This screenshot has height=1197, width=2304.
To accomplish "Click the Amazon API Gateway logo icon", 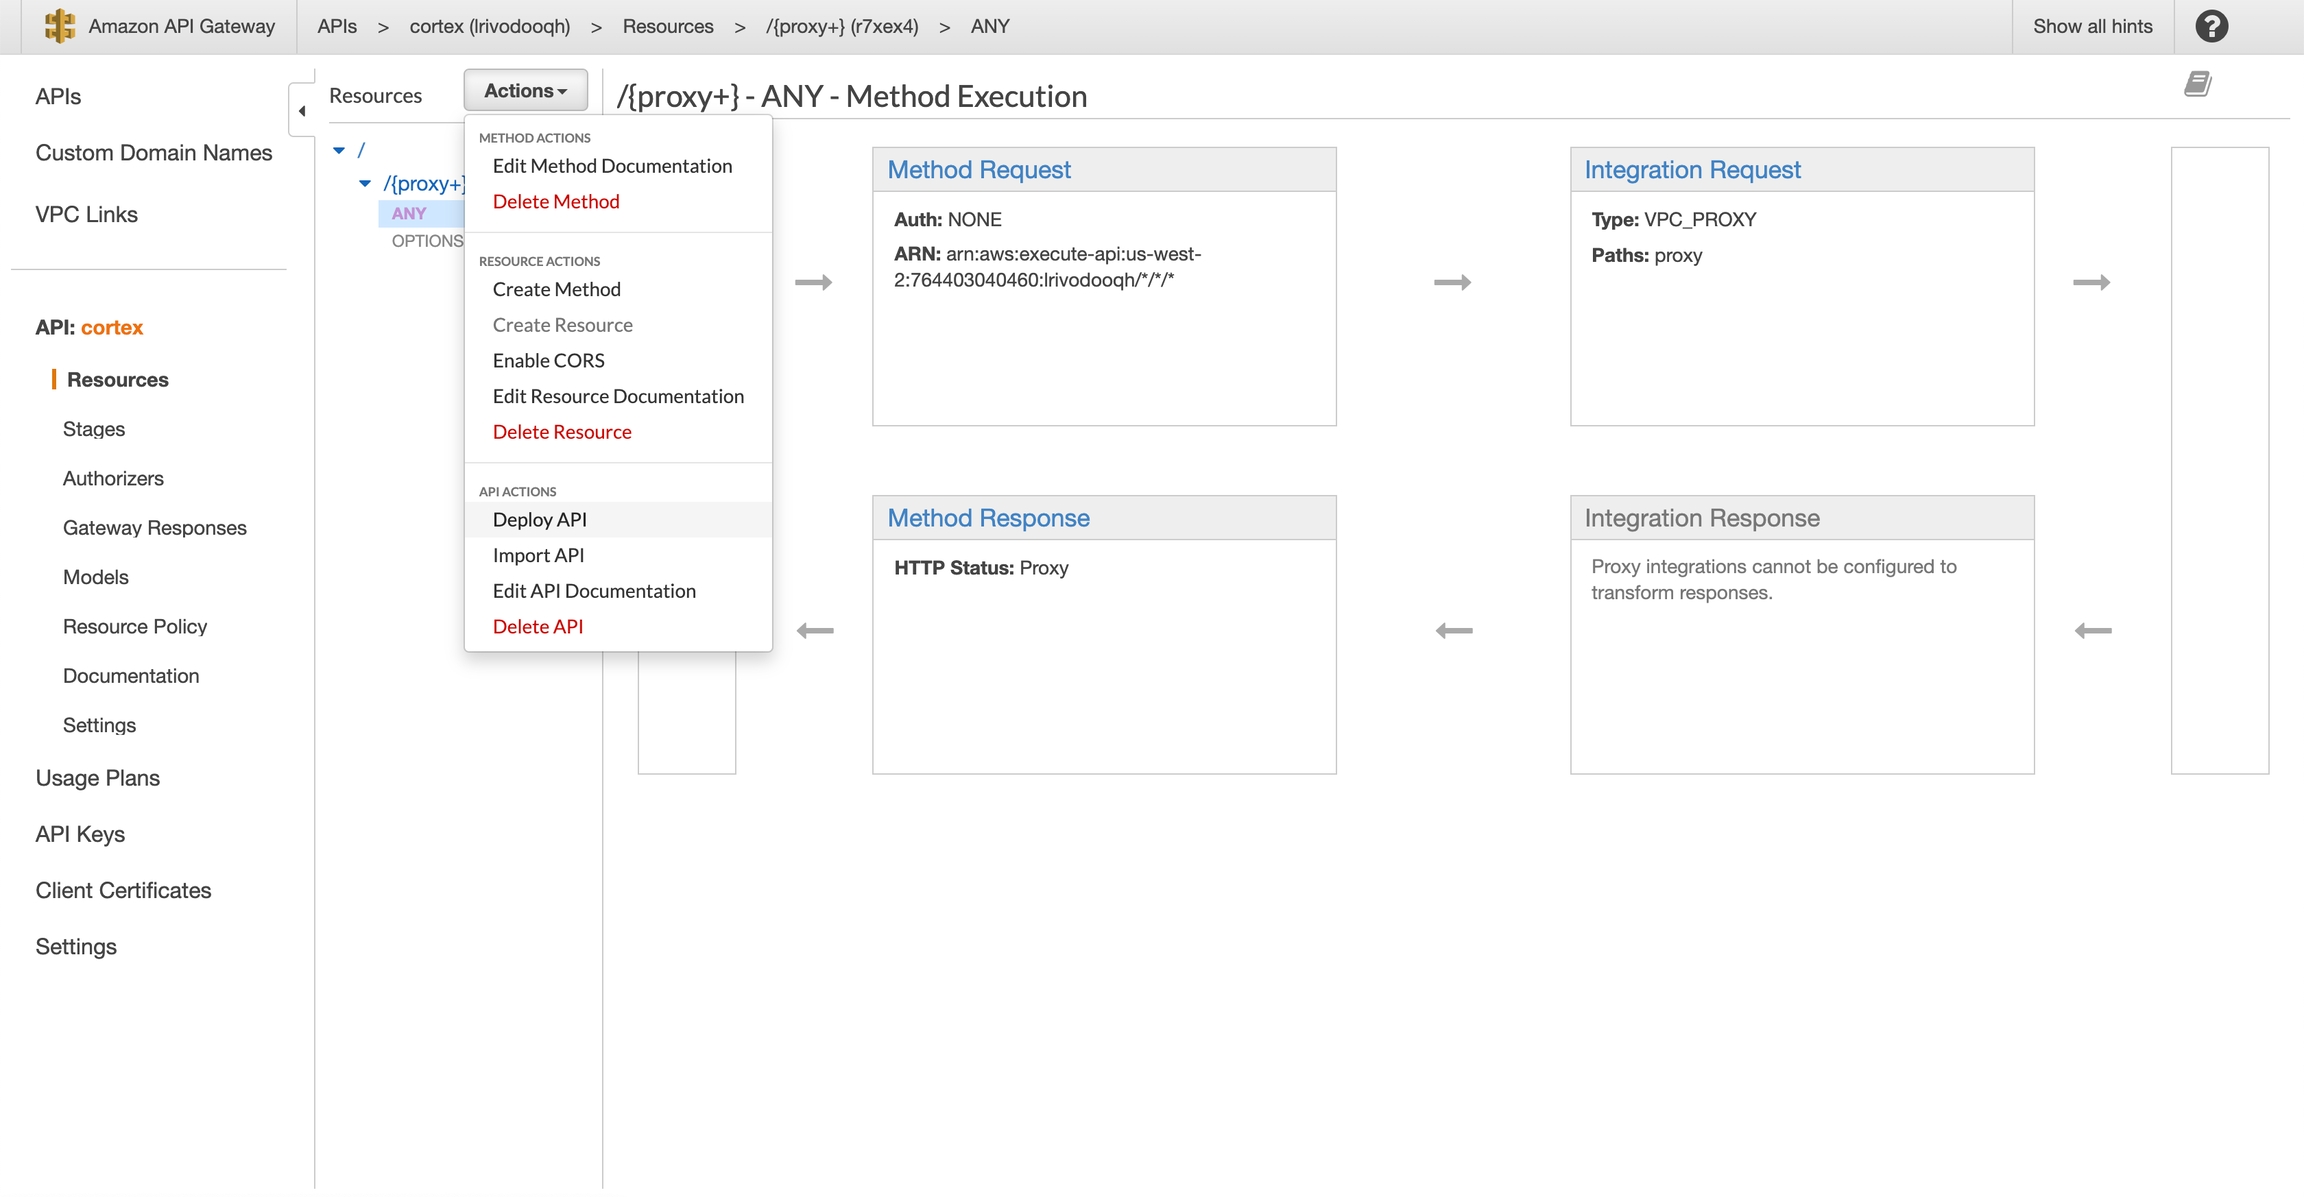I will (x=60, y=26).
